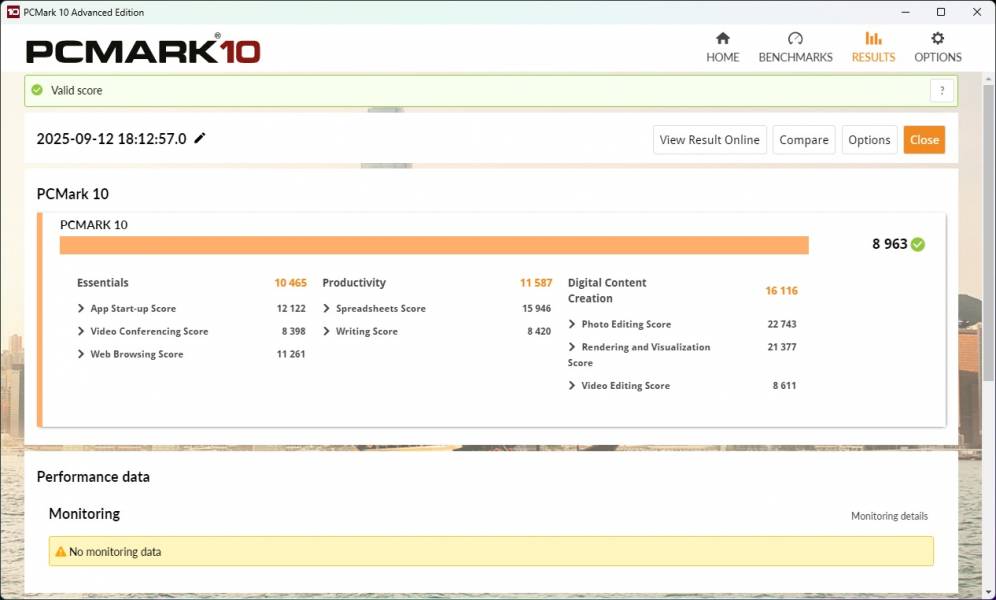Click the pencil icon to rename result

click(x=200, y=139)
